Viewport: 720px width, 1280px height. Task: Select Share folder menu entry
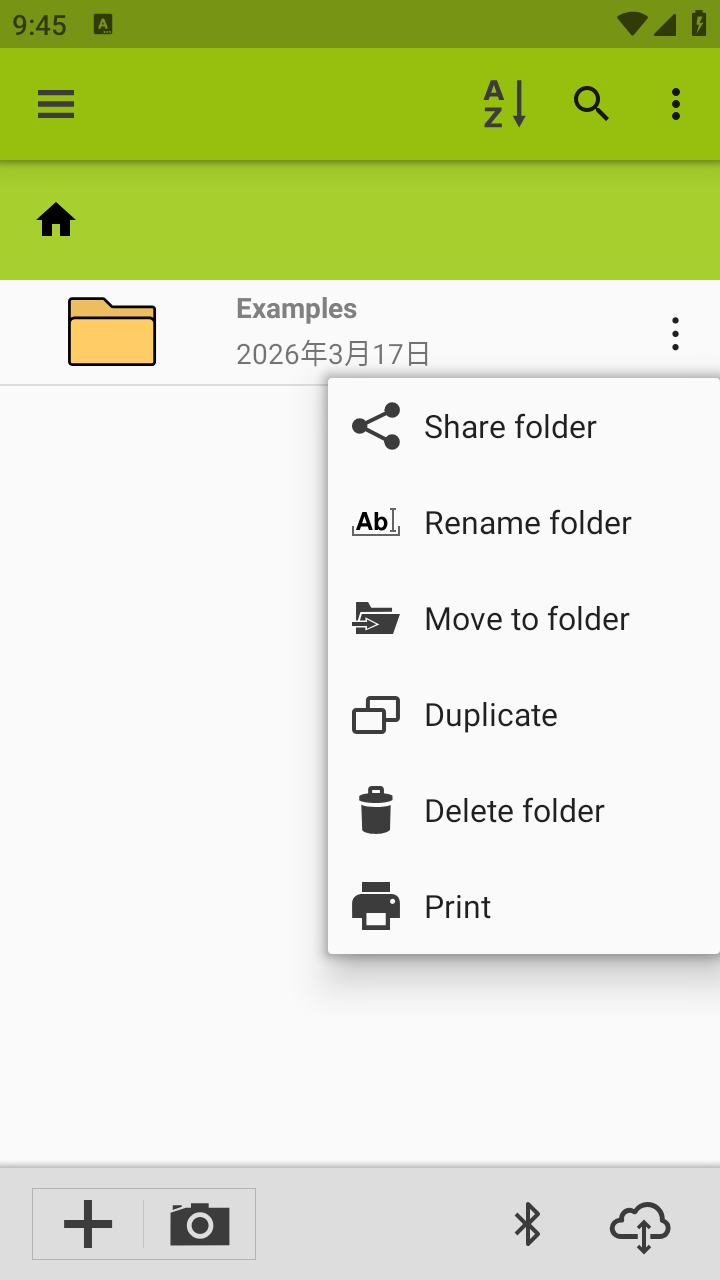pyautogui.click(x=510, y=427)
